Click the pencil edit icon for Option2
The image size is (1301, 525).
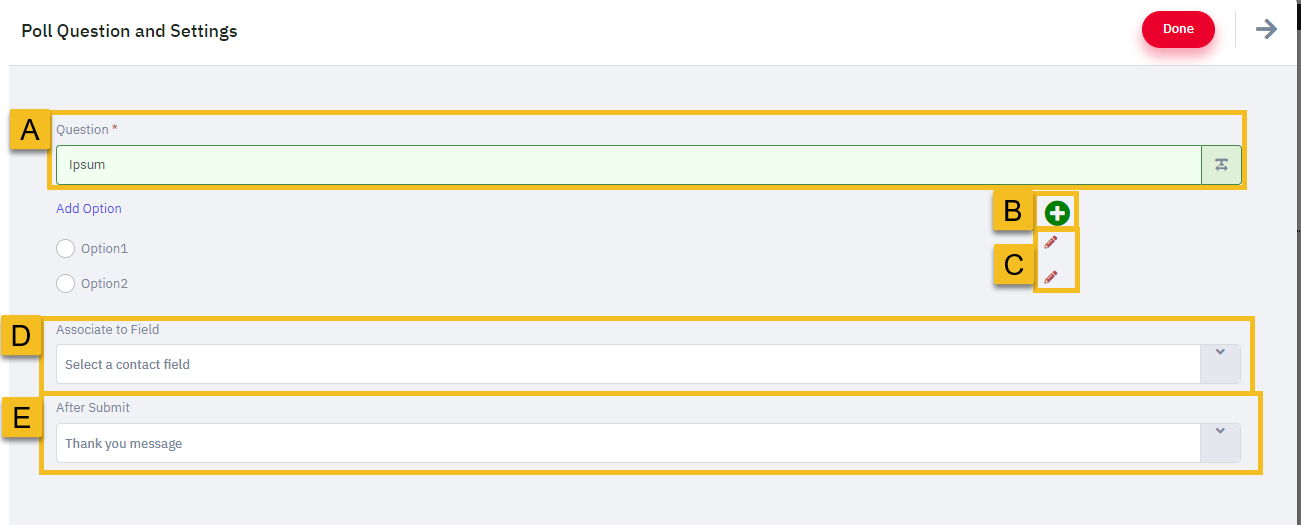(x=1050, y=277)
